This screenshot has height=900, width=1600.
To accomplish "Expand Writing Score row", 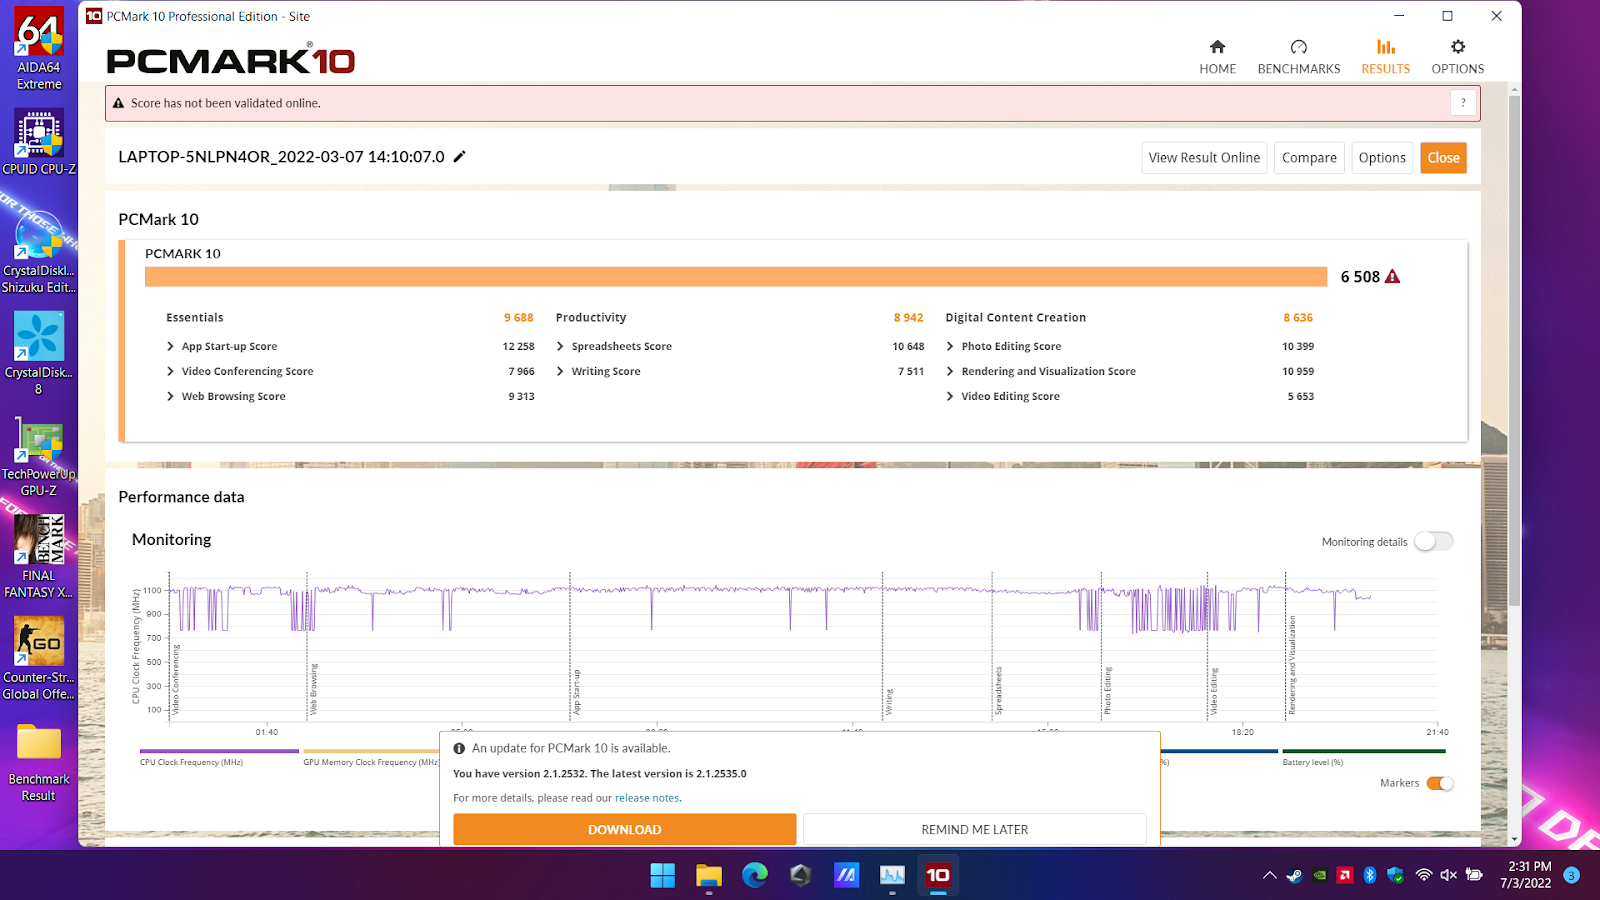I will coord(560,371).
